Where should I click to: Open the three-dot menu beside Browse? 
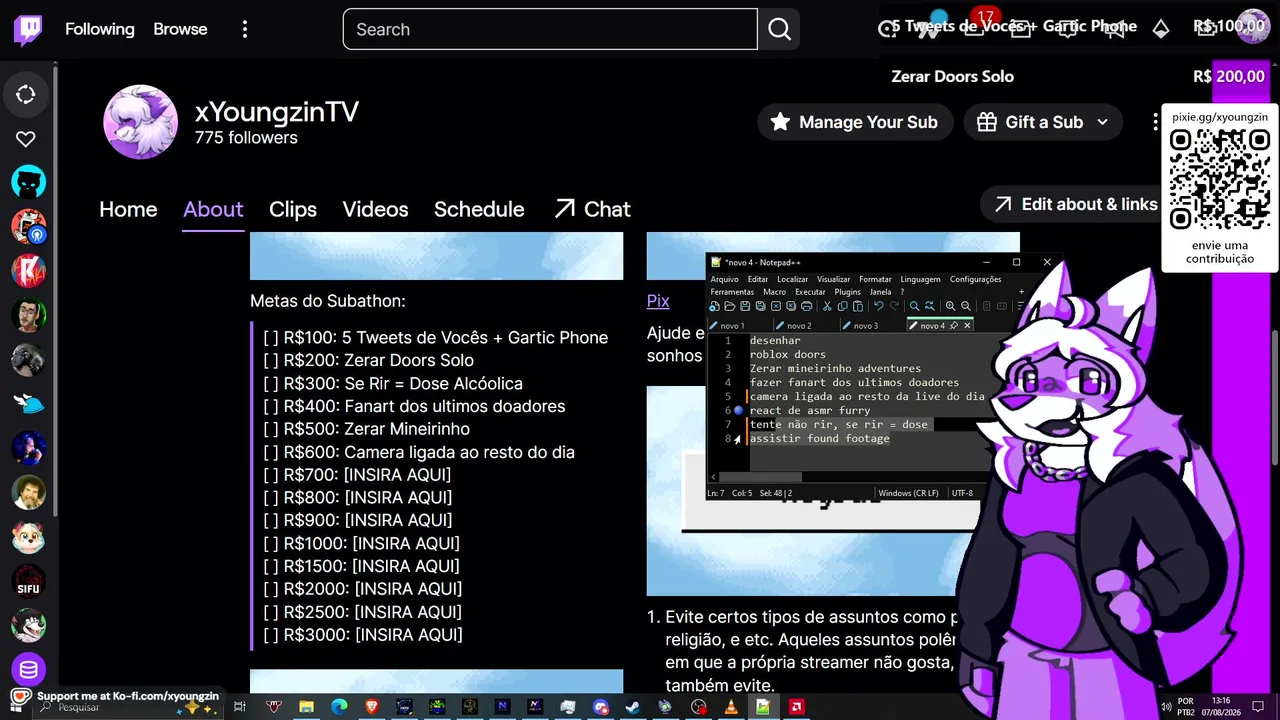[245, 29]
